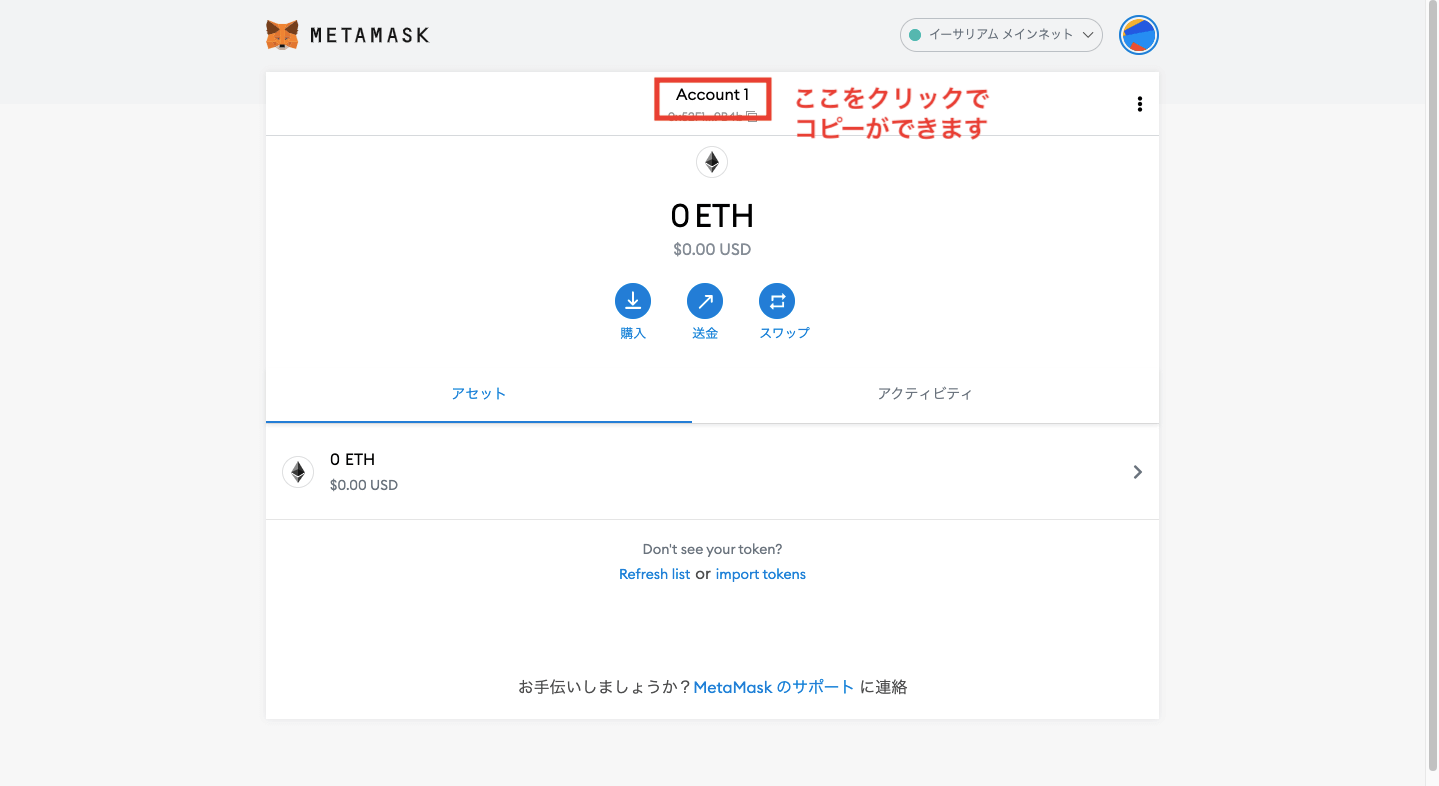Switch to the アセット tab
The height and width of the screenshot is (786, 1439).
(x=479, y=394)
